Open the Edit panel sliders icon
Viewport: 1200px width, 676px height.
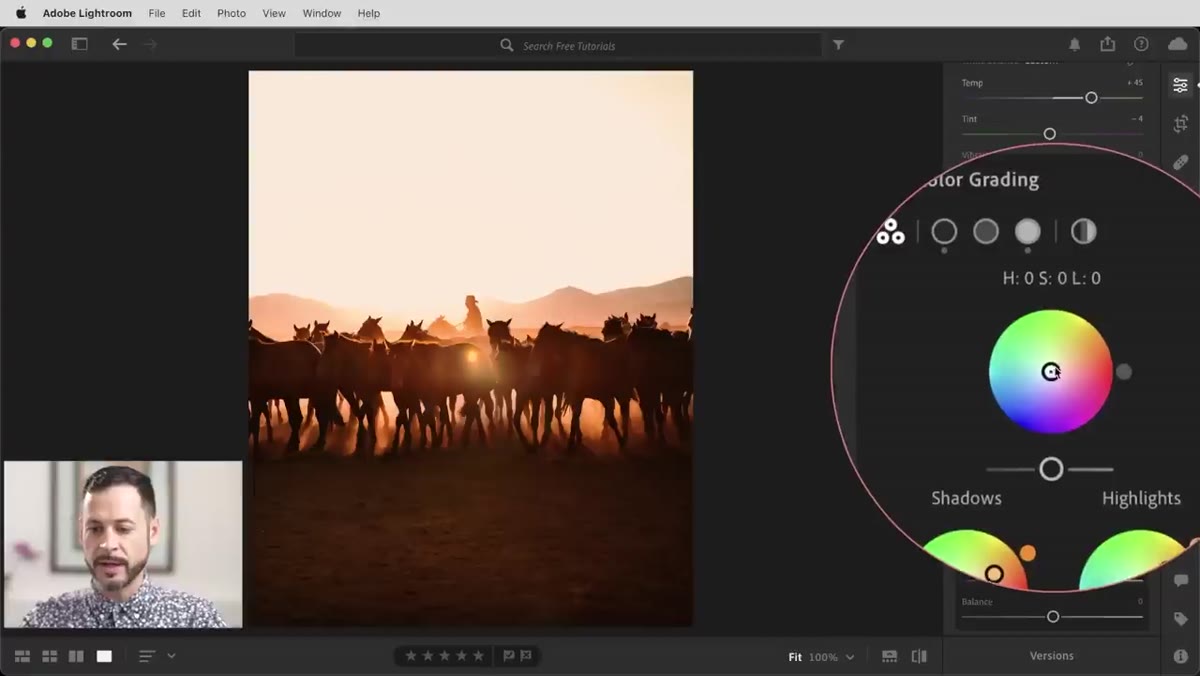pyautogui.click(x=1180, y=85)
